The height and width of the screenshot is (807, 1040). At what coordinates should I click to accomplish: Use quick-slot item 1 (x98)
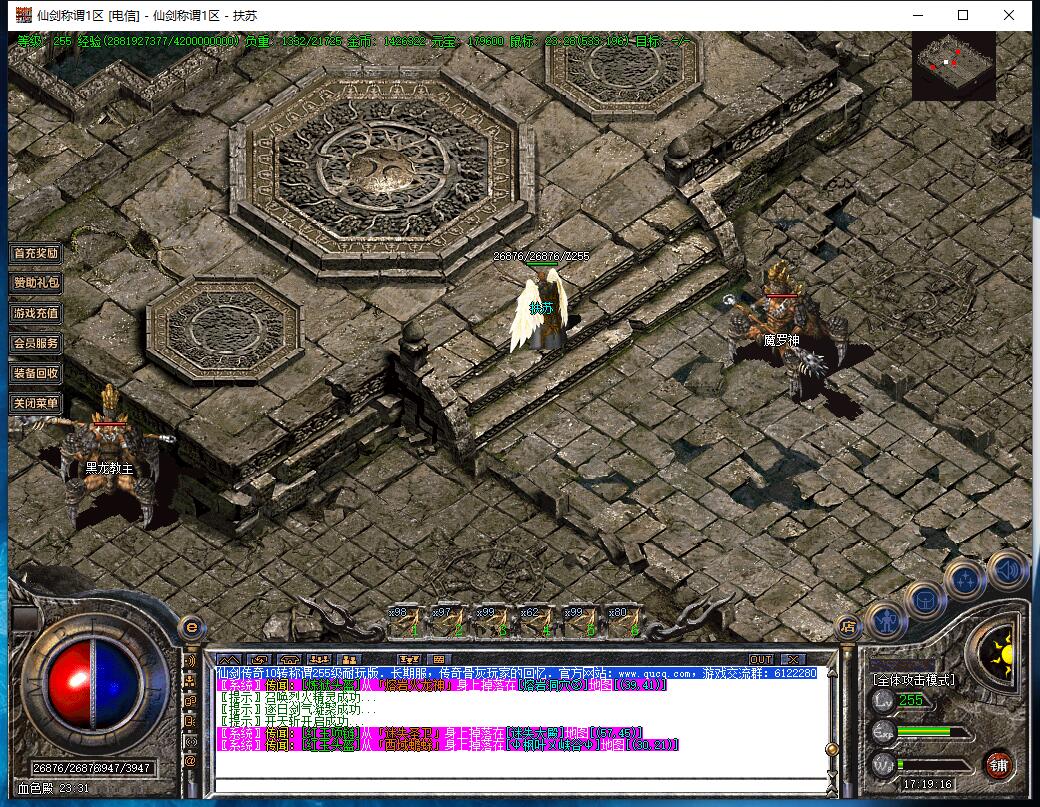(x=406, y=621)
